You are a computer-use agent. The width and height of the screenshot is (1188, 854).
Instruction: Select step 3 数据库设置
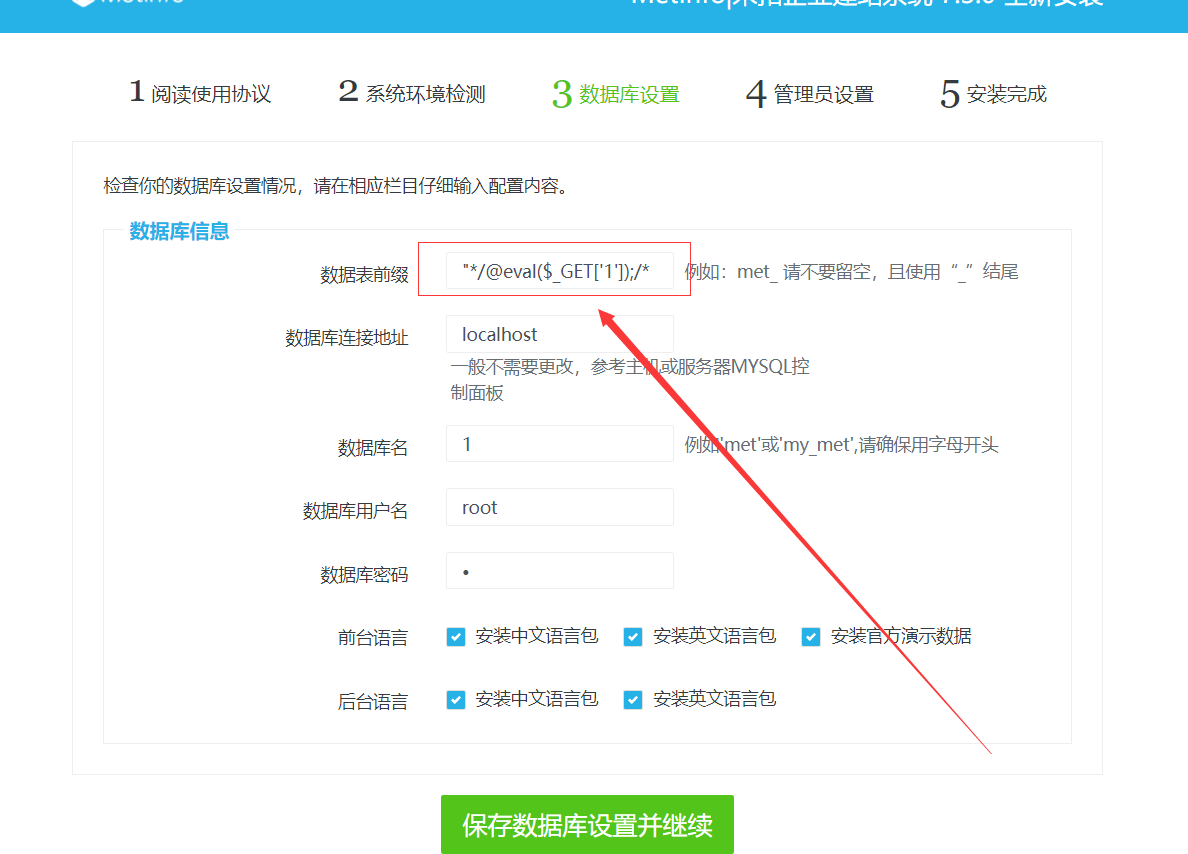[x=615, y=92]
